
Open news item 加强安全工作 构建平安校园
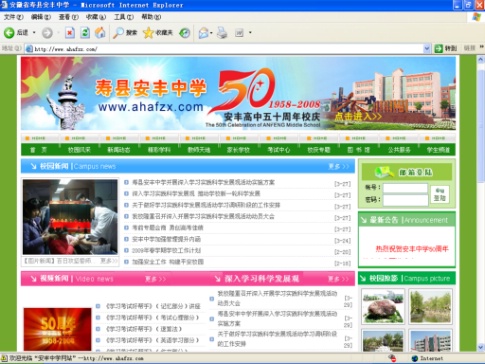tap(168, 262)
